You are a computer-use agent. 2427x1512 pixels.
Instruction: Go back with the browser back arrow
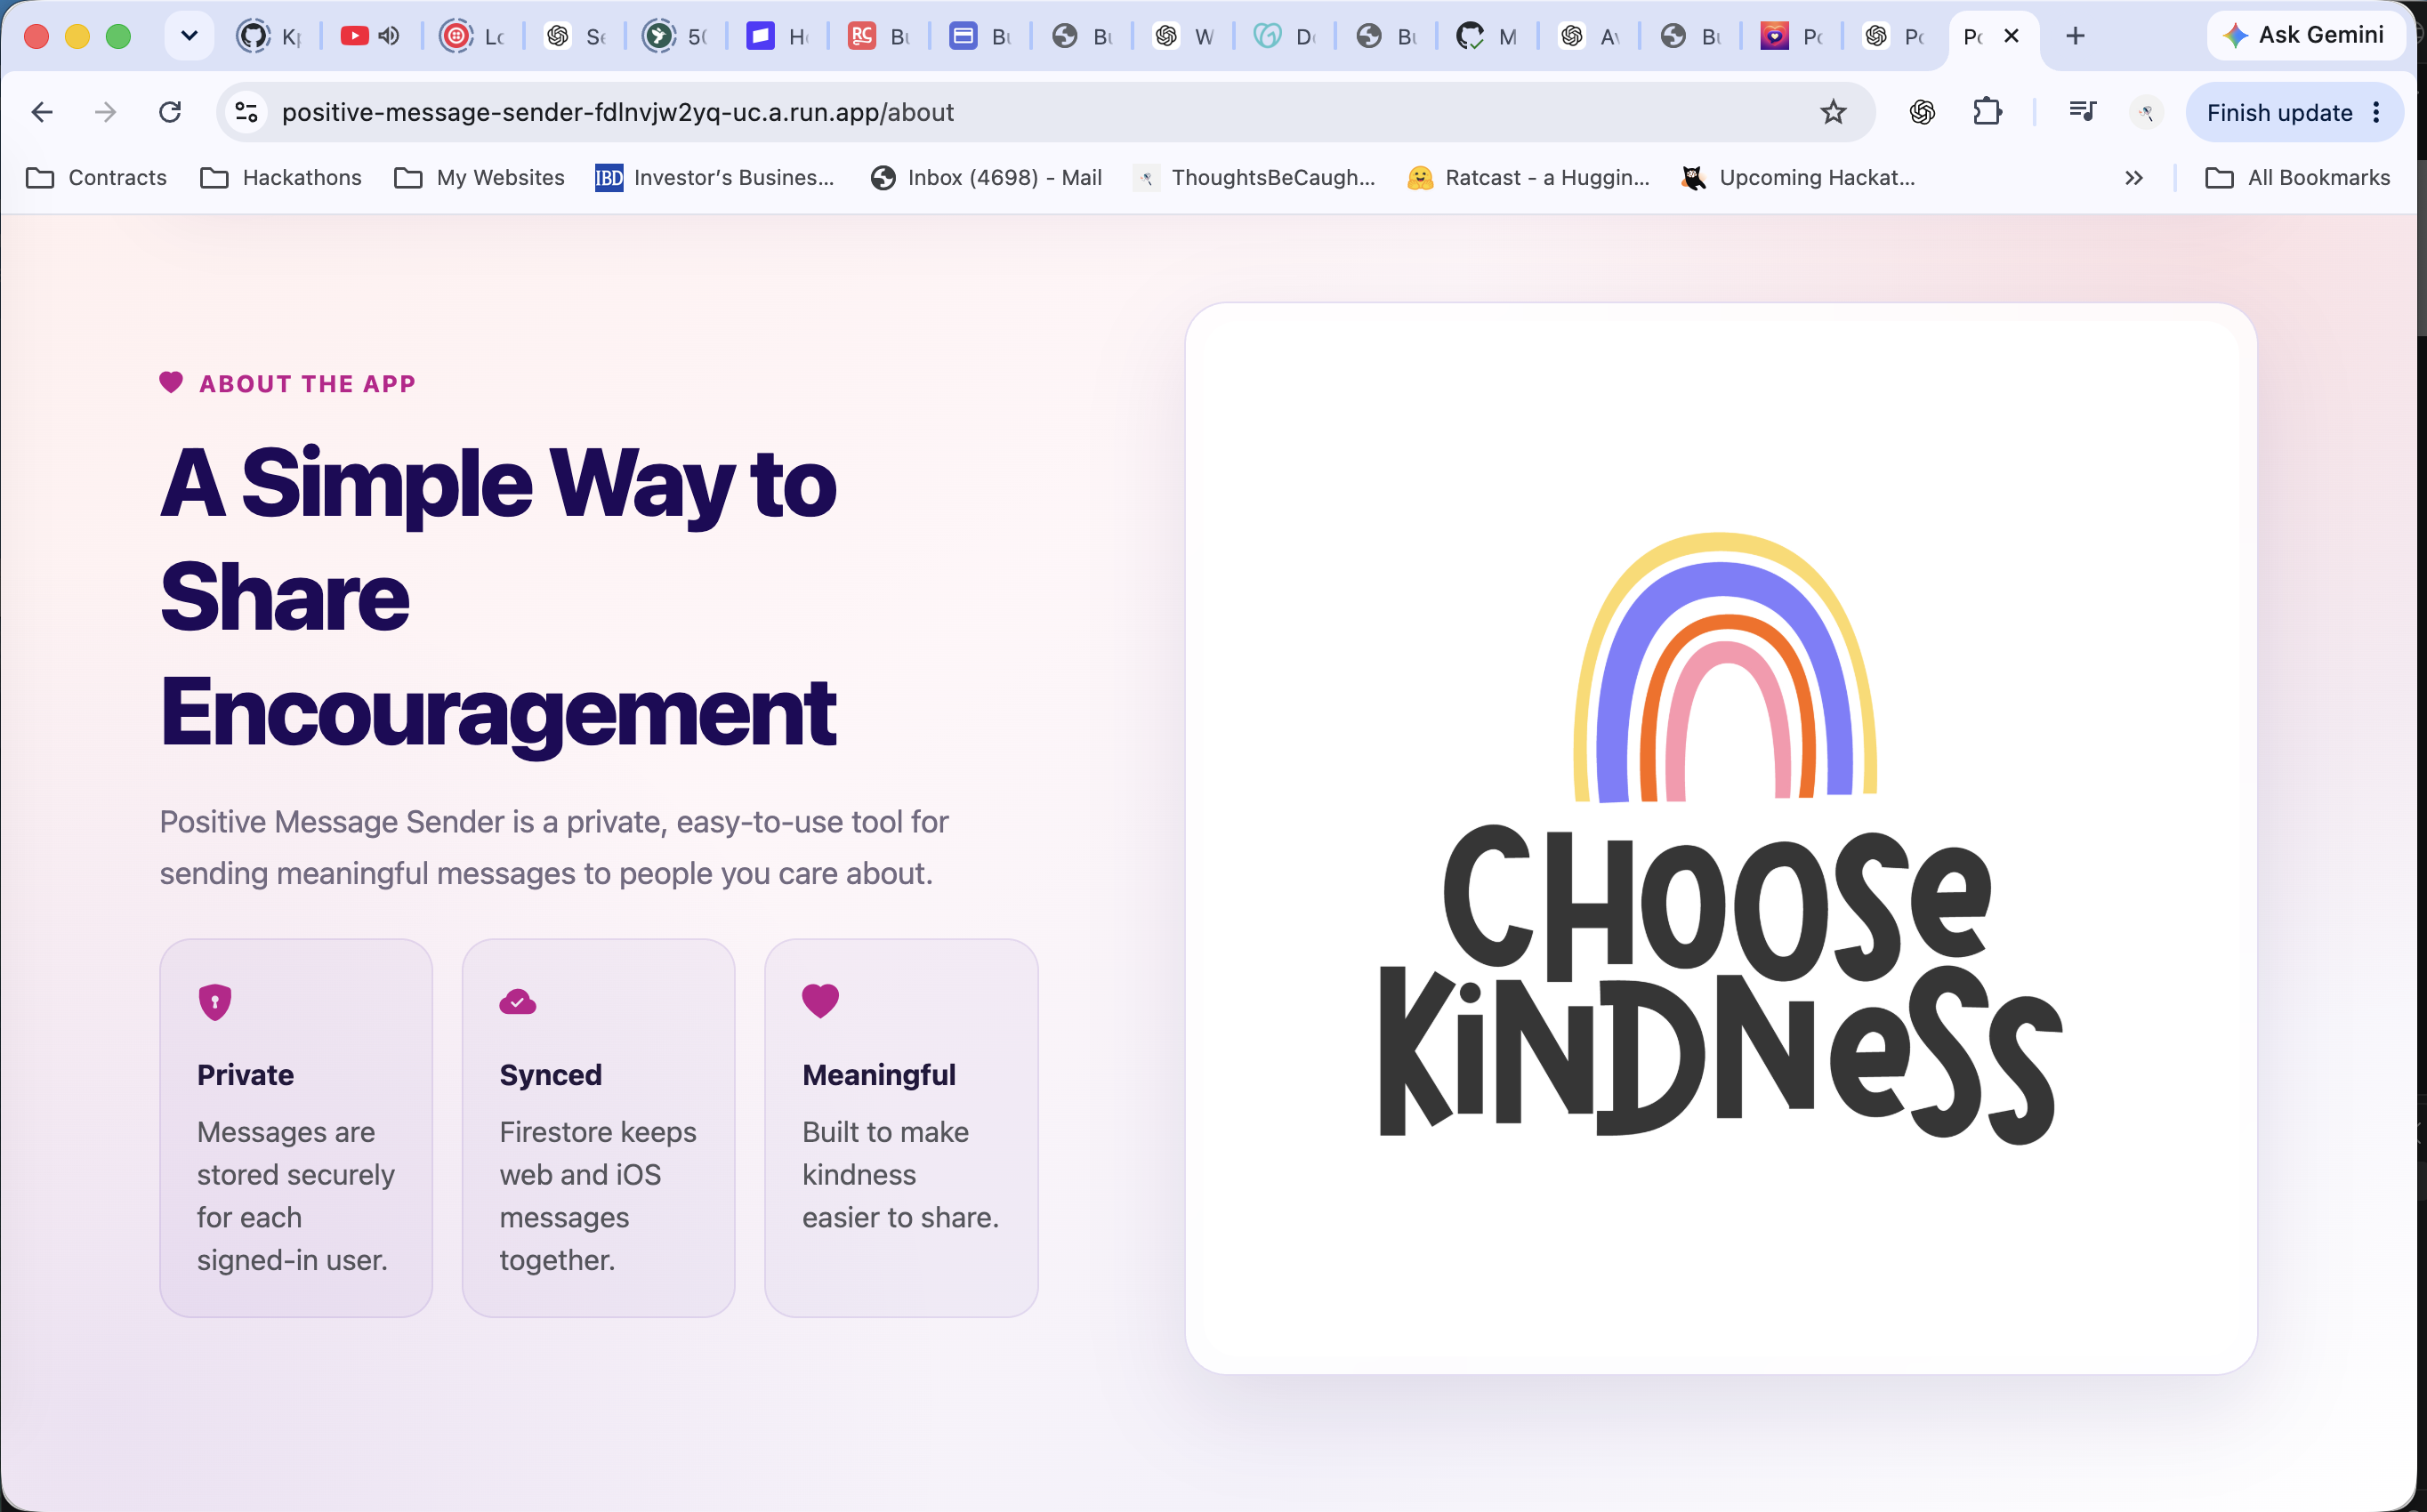[42, 112]
